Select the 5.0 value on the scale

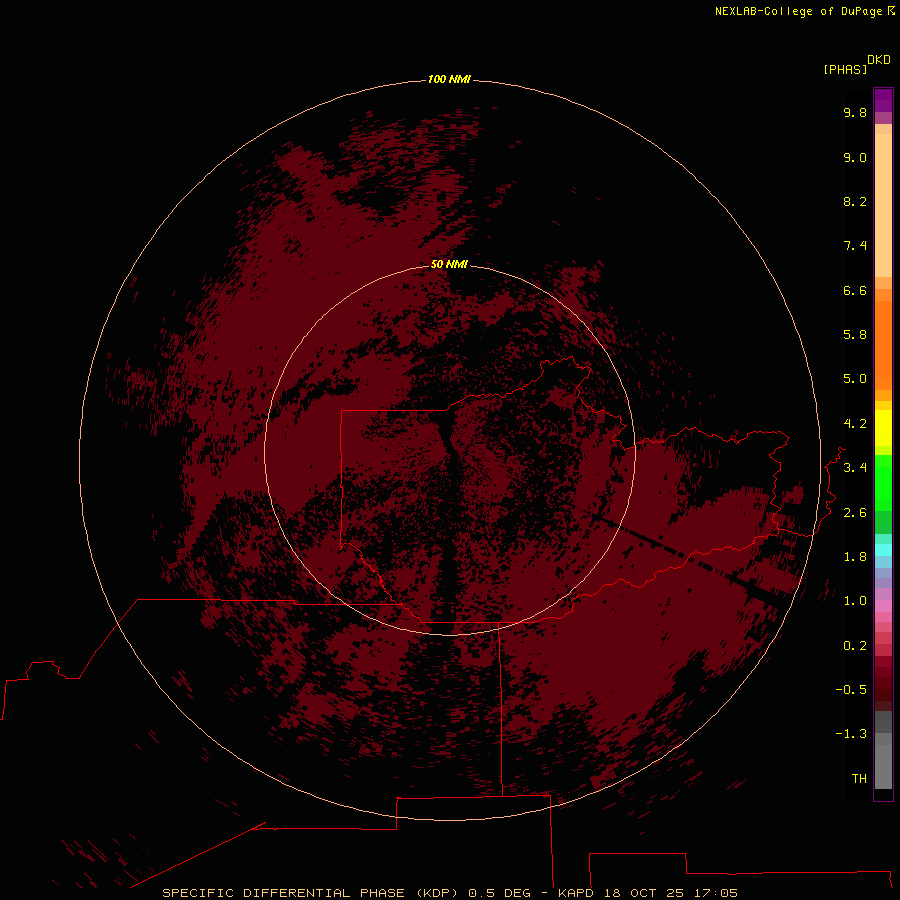[855, 379]
